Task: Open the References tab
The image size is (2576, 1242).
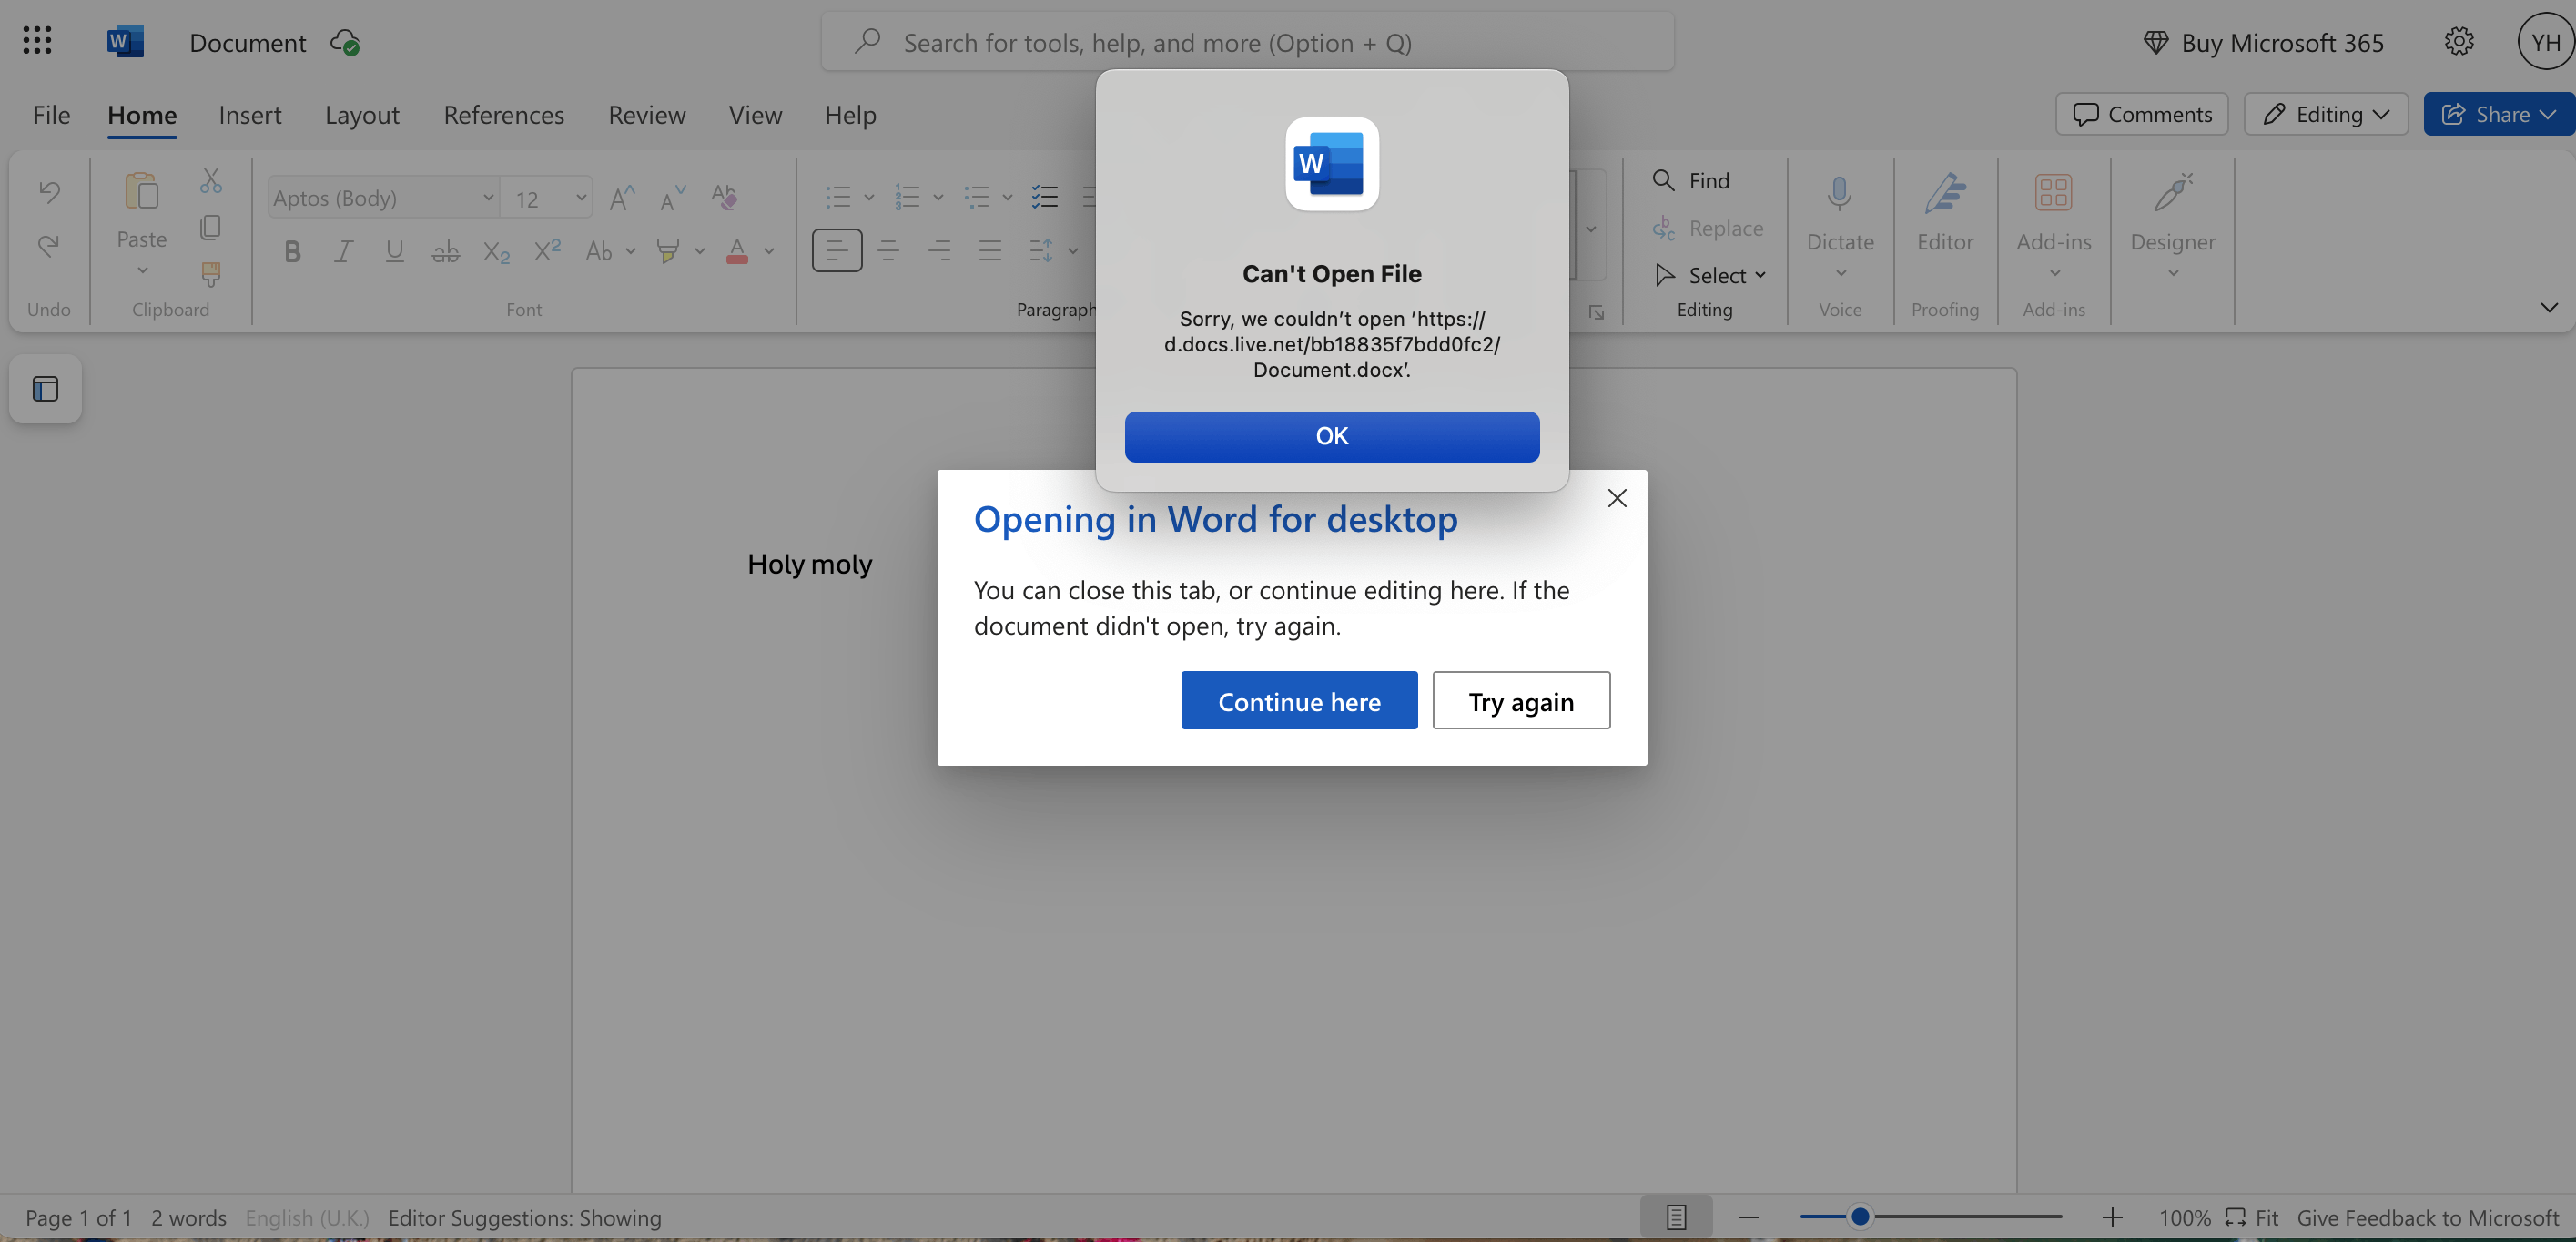Action: 504,115
